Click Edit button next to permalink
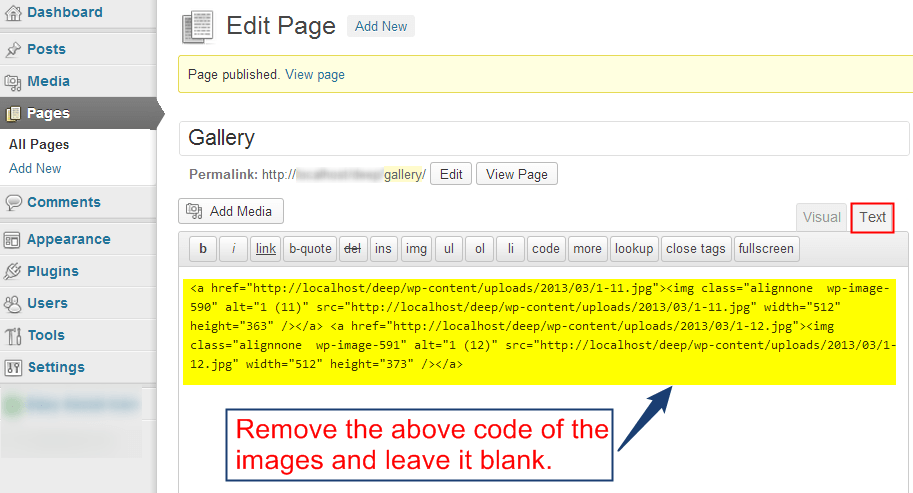Screen dimensions: 913x493 (x=451, y=174)
